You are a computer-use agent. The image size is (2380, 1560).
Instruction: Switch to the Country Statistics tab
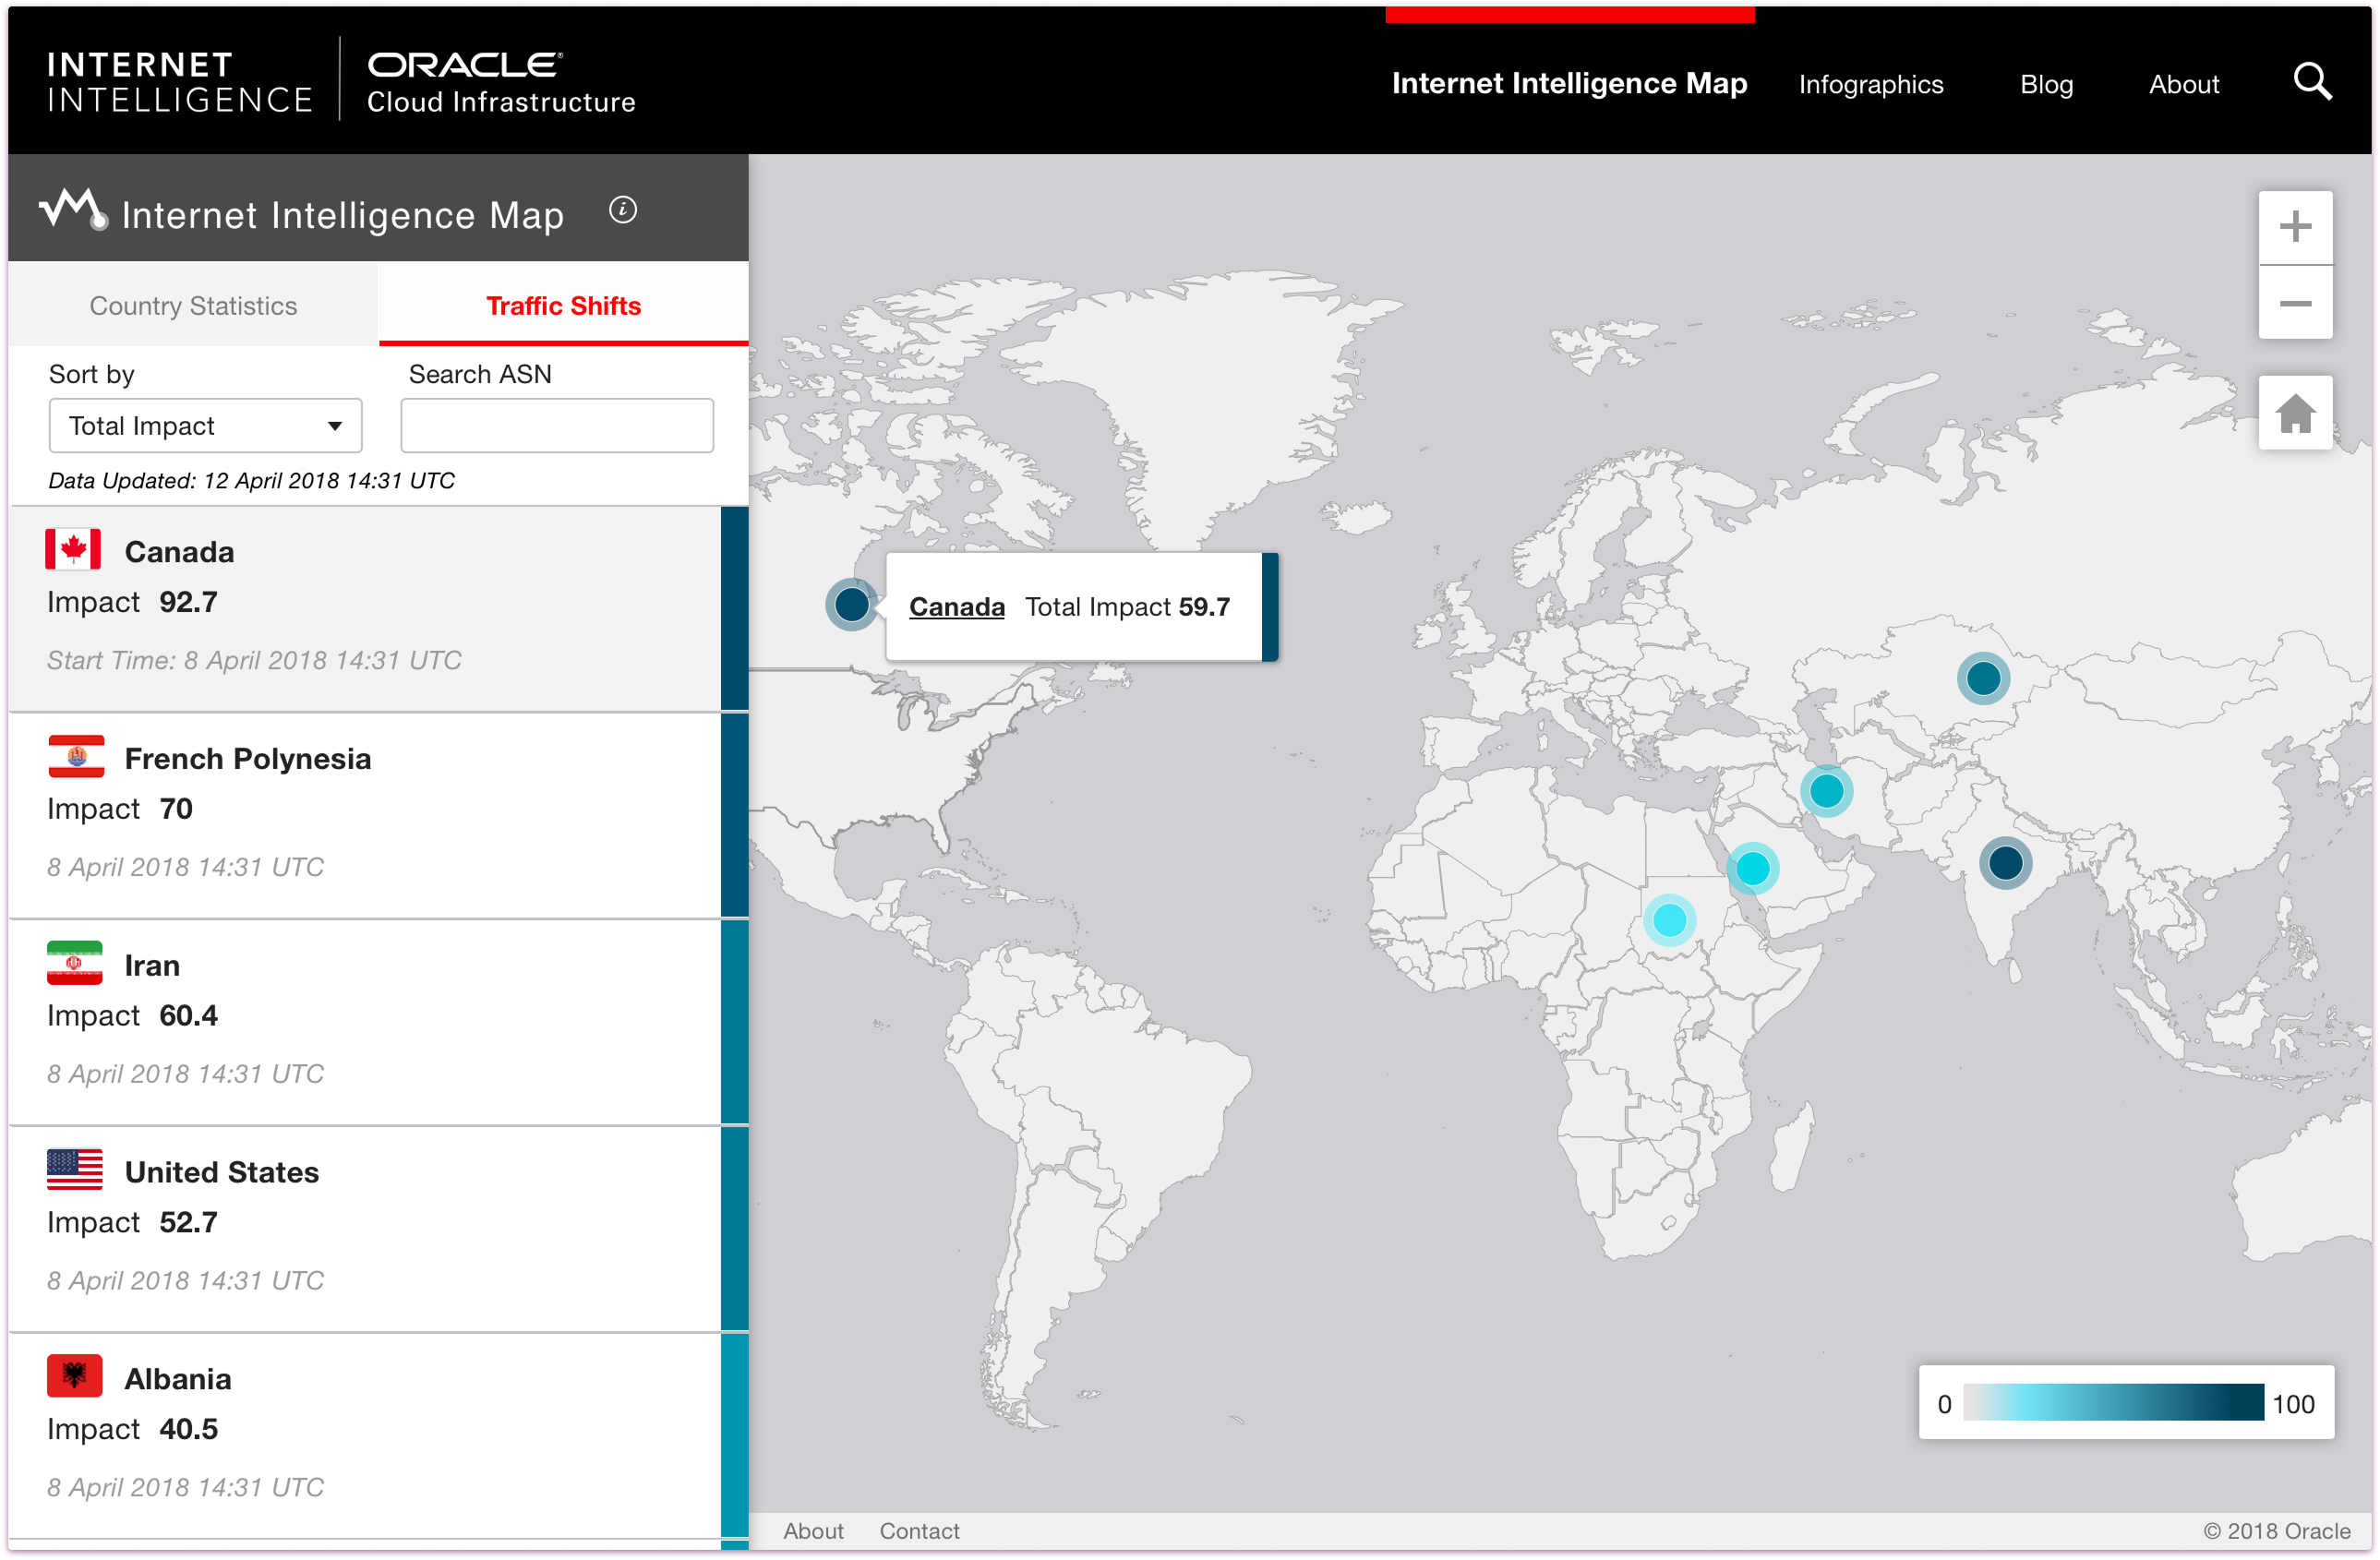tap(193, 305)
